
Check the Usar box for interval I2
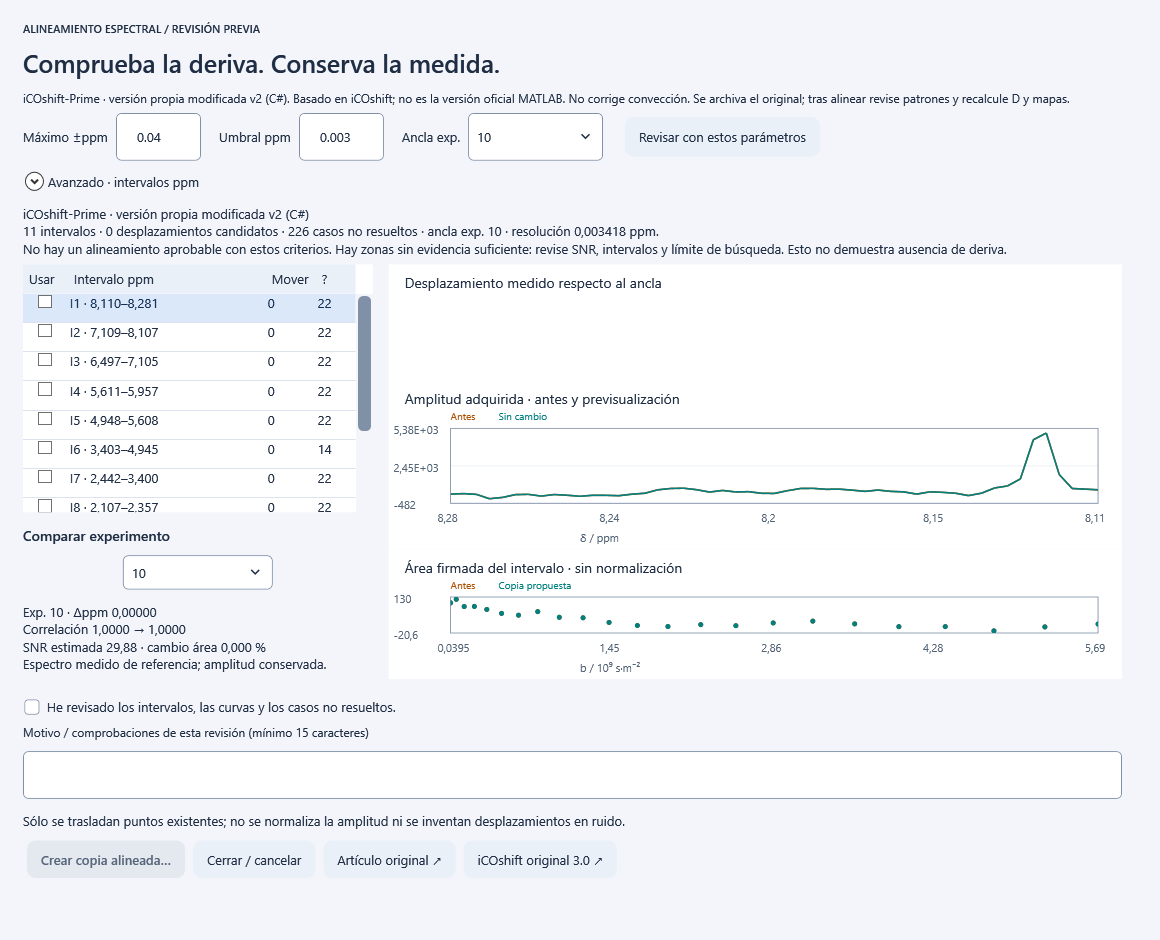[x=45, y=331]
